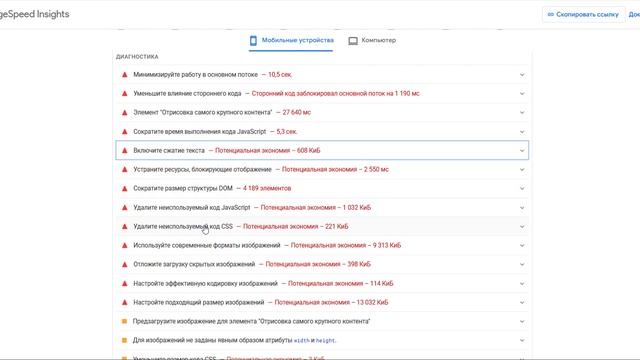Click the desktop computer monitor icon
The image size is (640, 360).
click(x=353, y=41)
